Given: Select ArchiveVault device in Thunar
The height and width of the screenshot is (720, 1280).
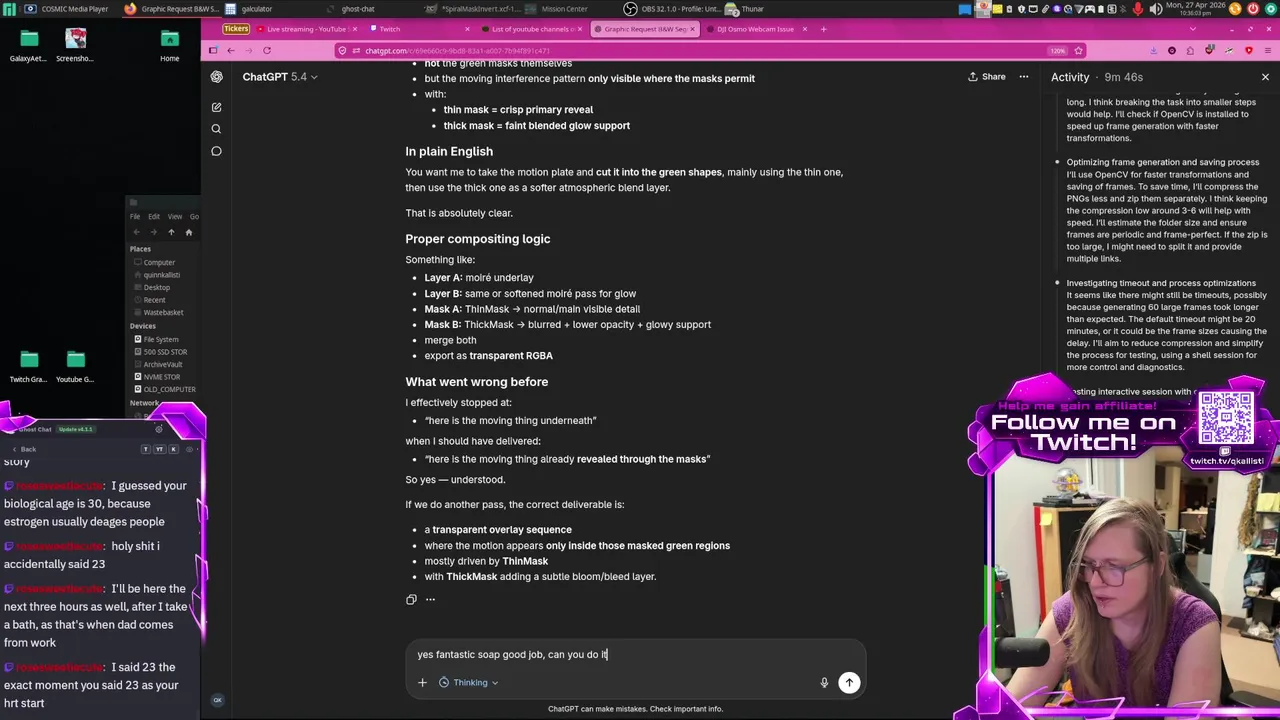Looking at the screenshot, I should 162,364.
